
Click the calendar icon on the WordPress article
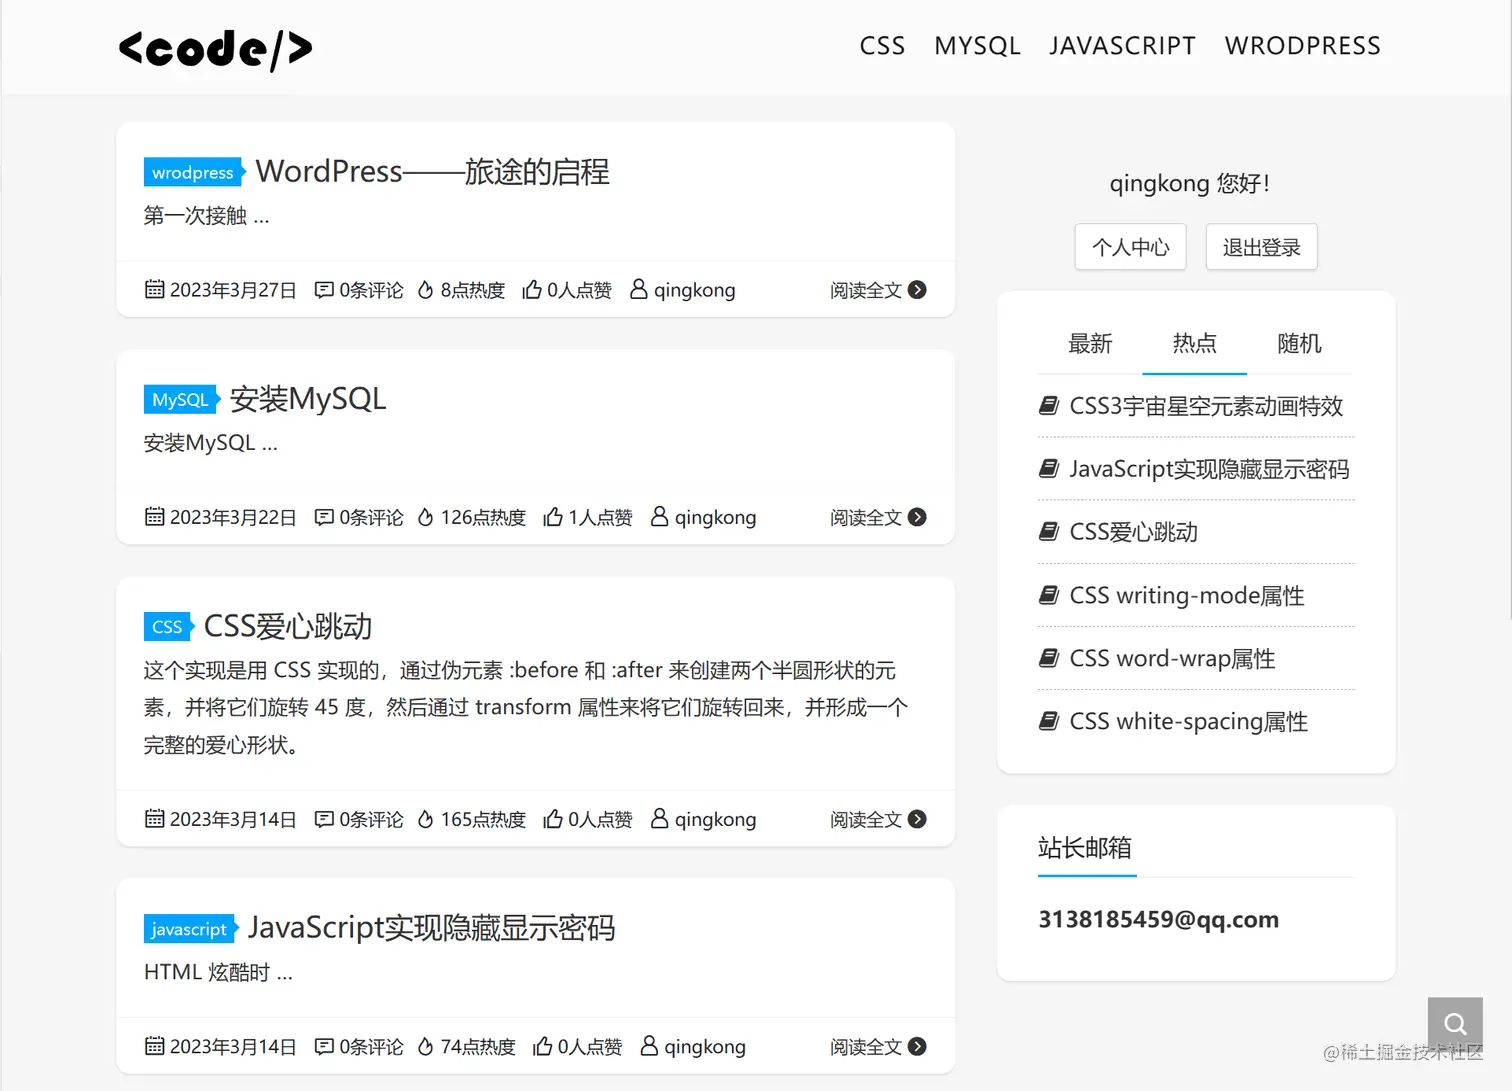coord(155,289)
